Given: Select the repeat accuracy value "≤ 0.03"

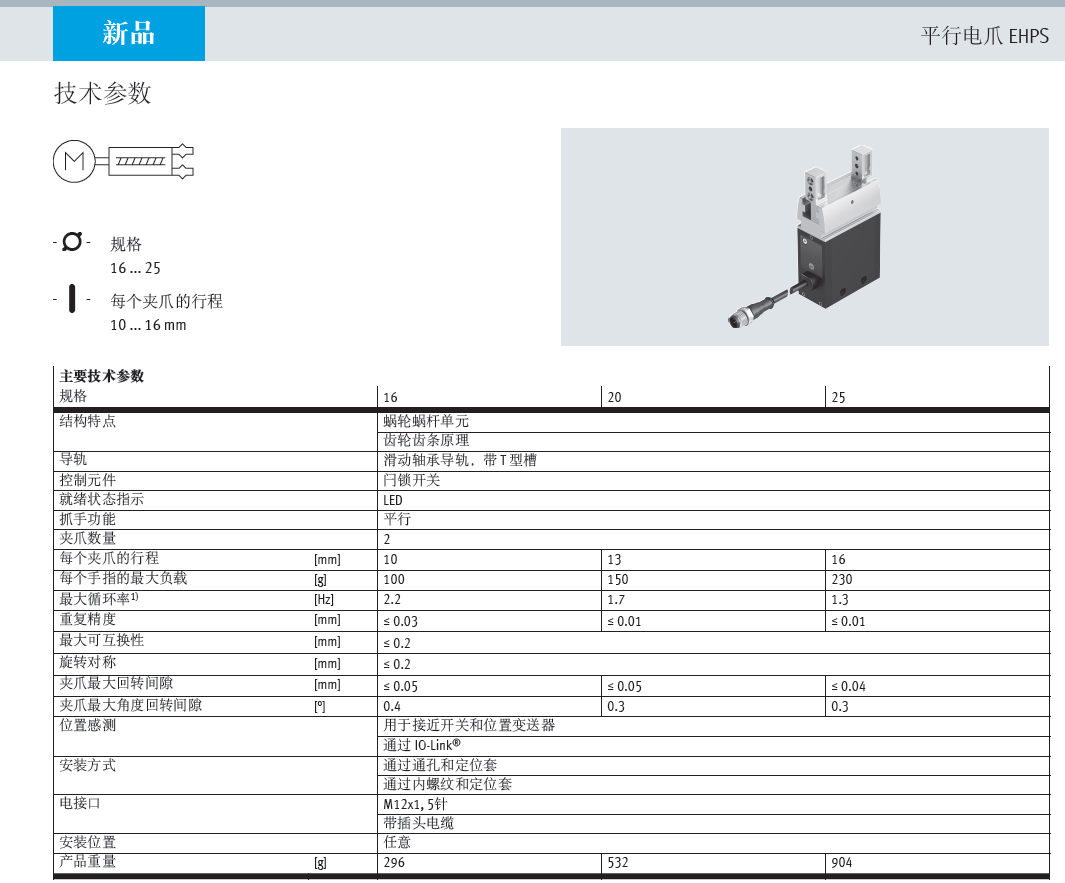Looking at the screenshot, I should (401, 621).
